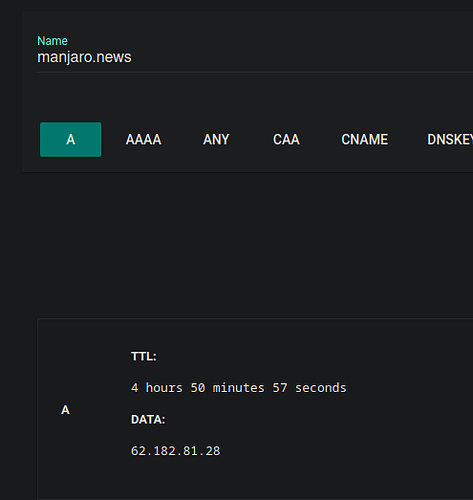Switch to the CNAME record tab

coord(365,139)
